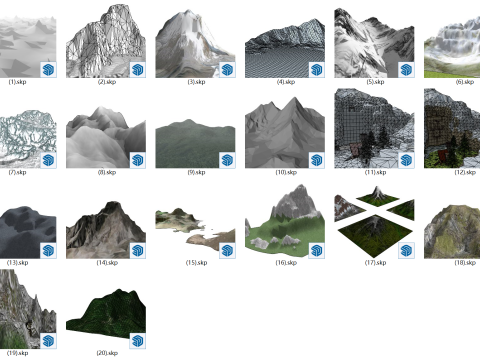Viewport: 480px width, 360px height.
Task: Choose the dark green mountain thumbnail (20).skp
Action: click(x=106, y=319)
